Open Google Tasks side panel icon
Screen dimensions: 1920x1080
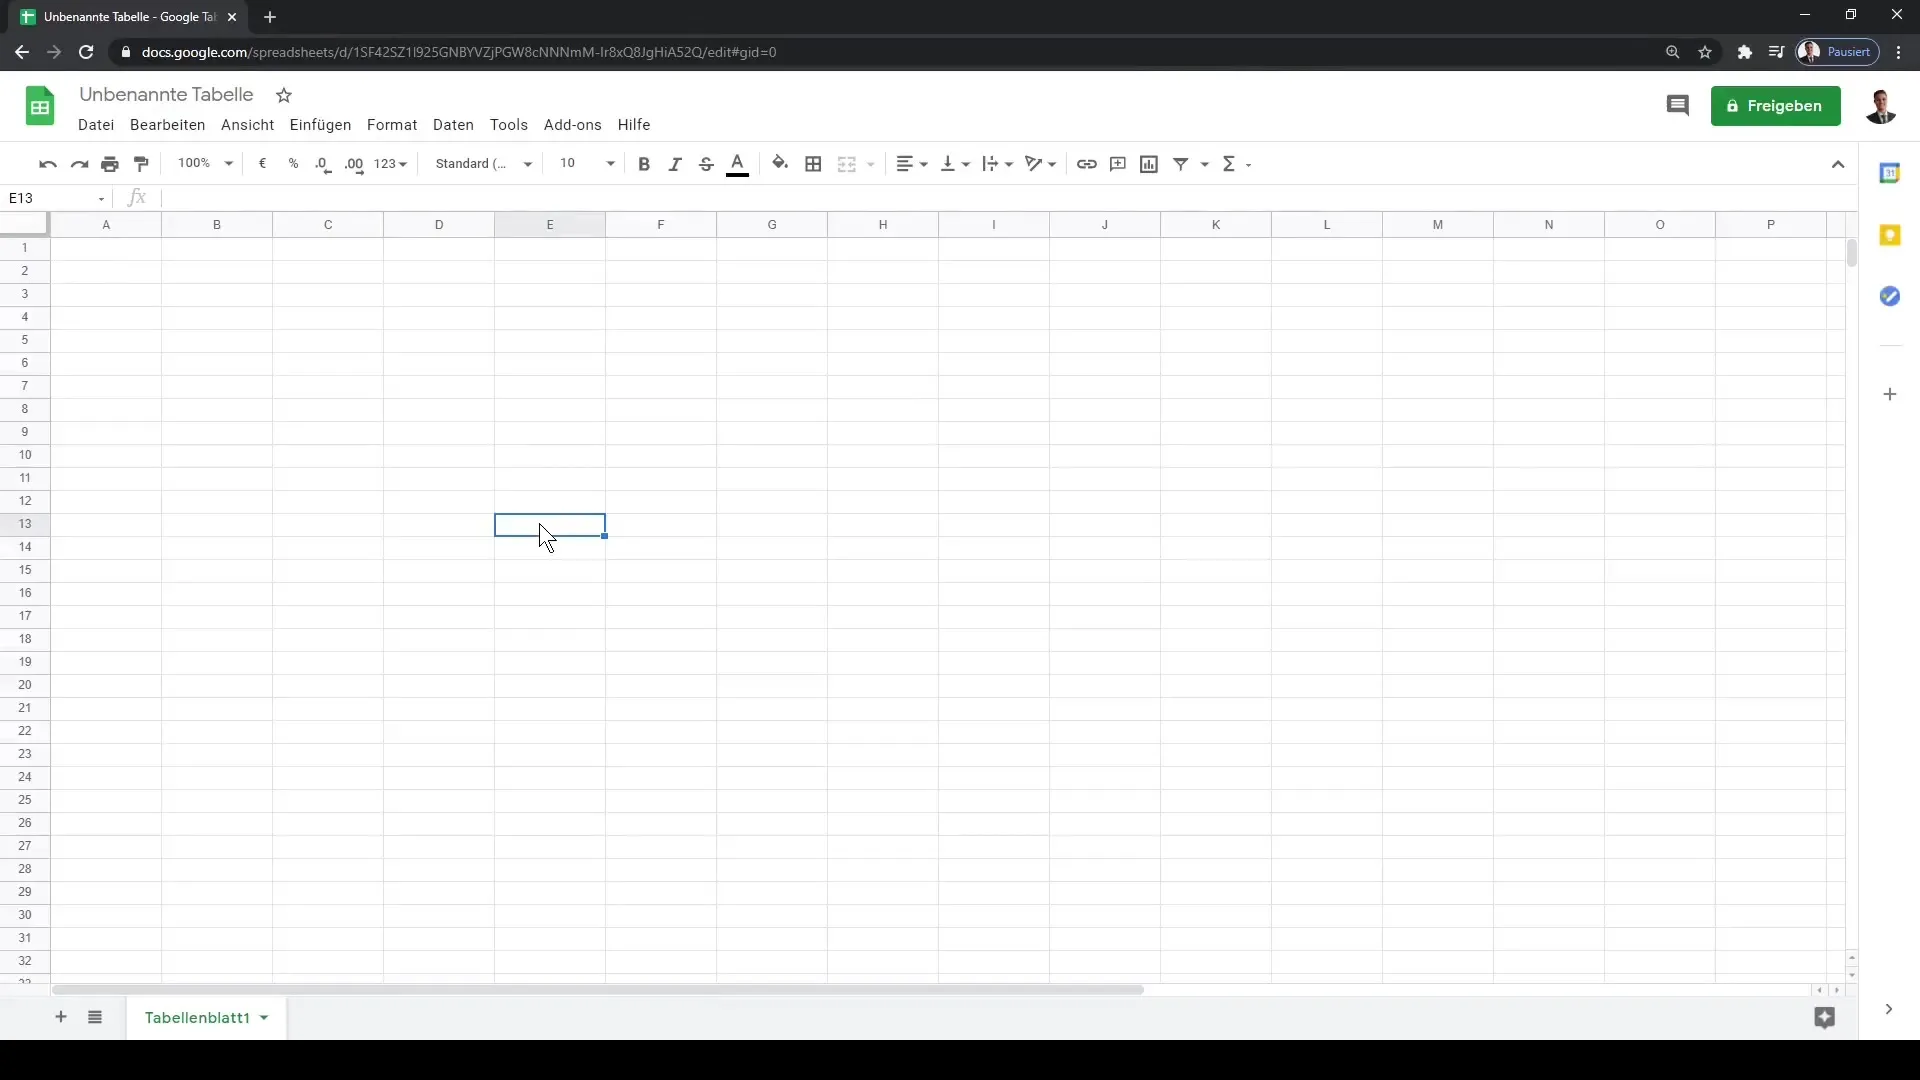pos(1890,296)
